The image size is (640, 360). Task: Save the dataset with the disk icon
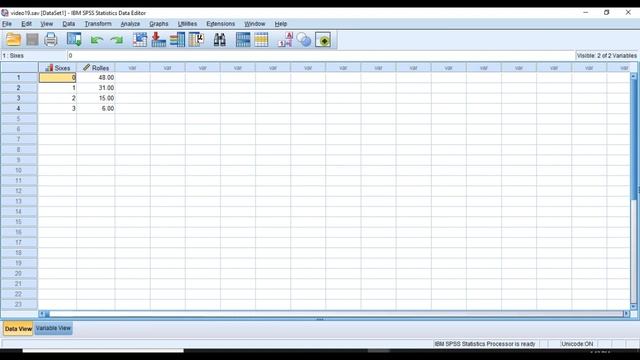coord(32,40)
